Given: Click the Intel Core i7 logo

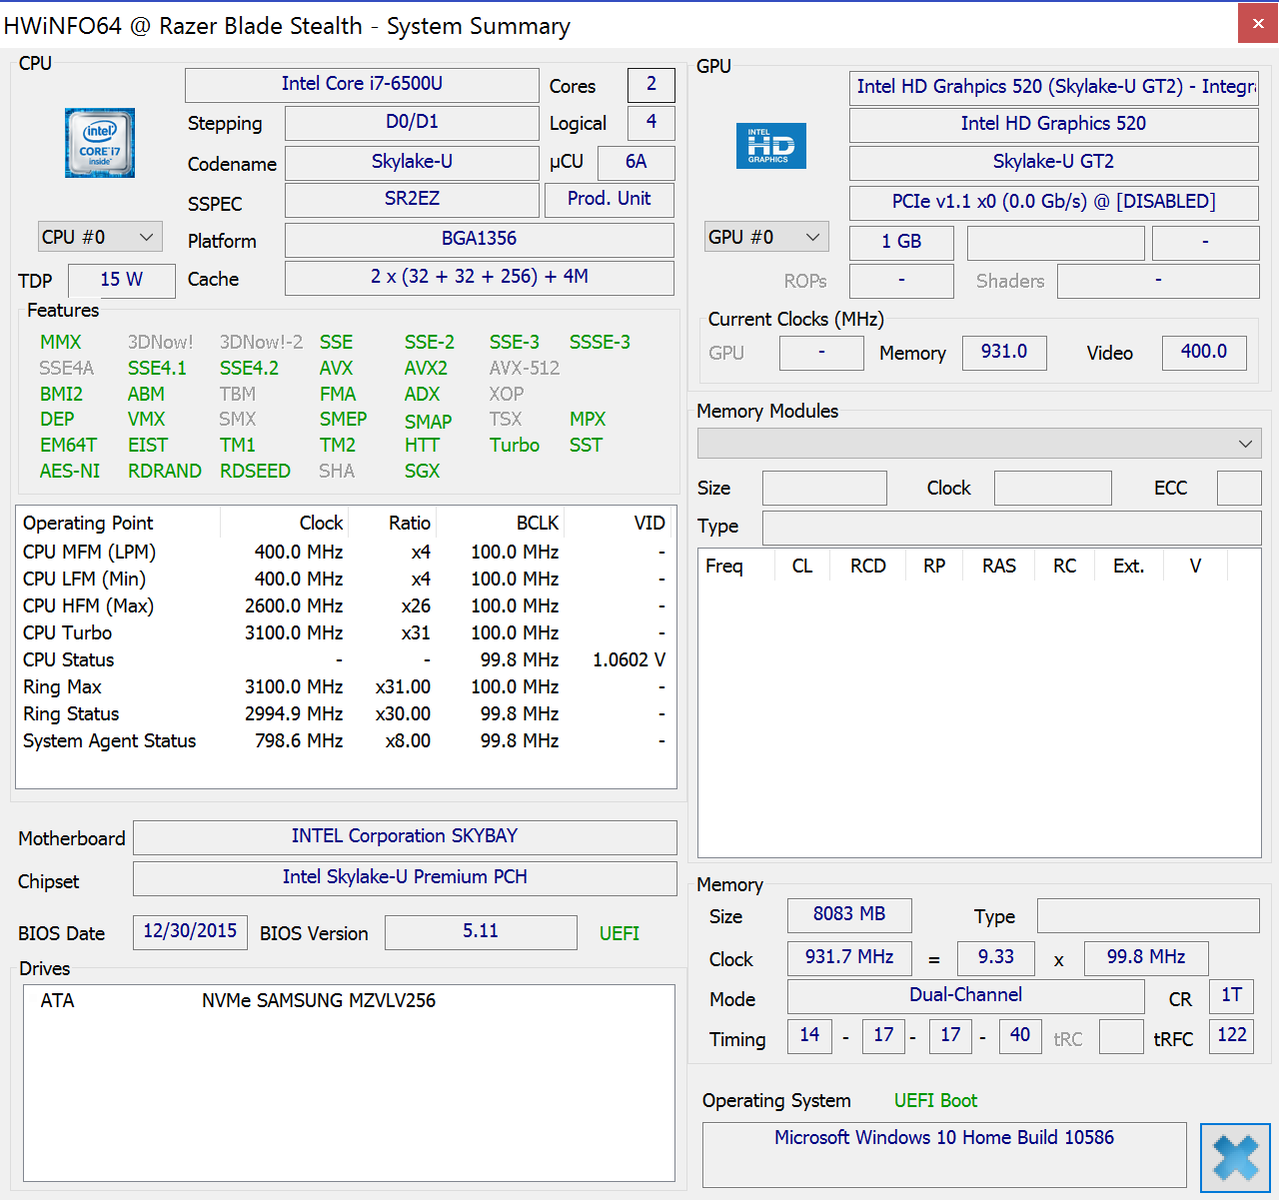Looking at the screenshot, I should tap(100, 143).
